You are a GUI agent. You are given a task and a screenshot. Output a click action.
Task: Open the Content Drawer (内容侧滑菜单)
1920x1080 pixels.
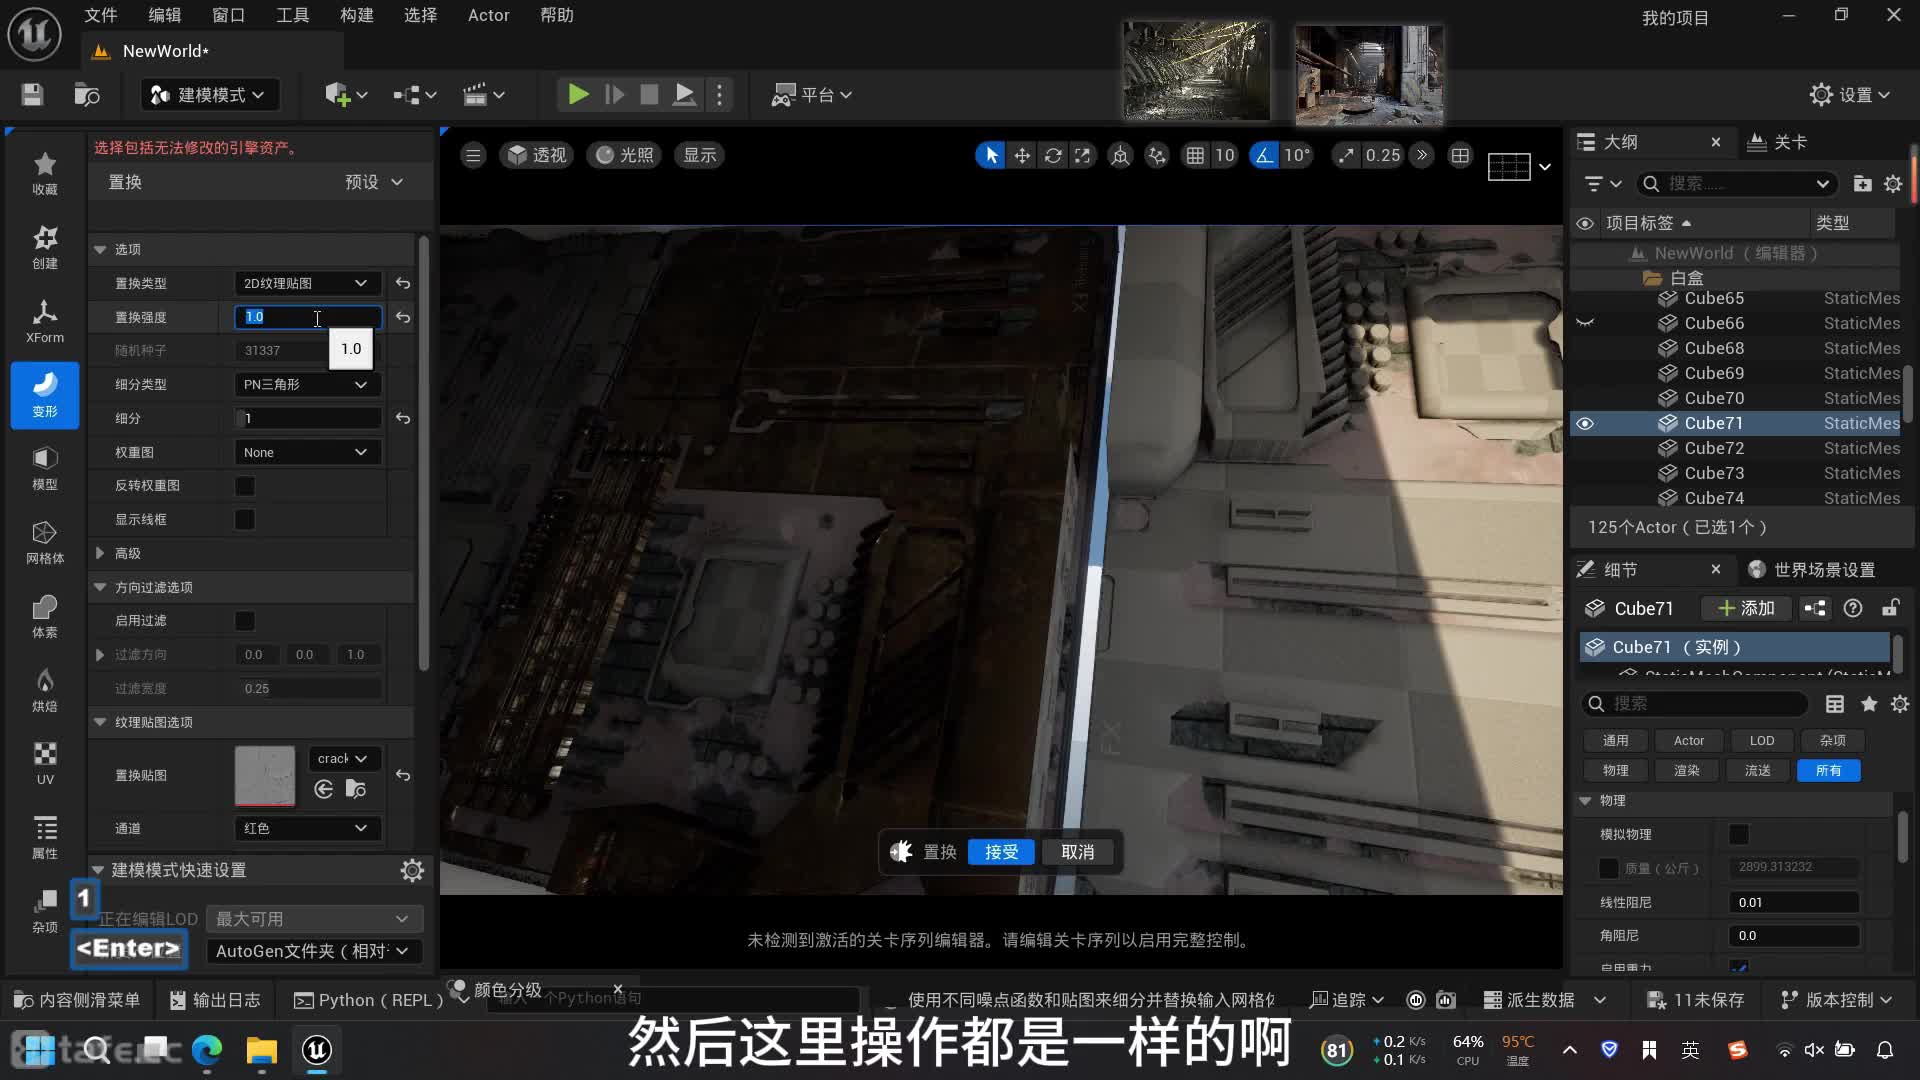(x=76, y=1000)
